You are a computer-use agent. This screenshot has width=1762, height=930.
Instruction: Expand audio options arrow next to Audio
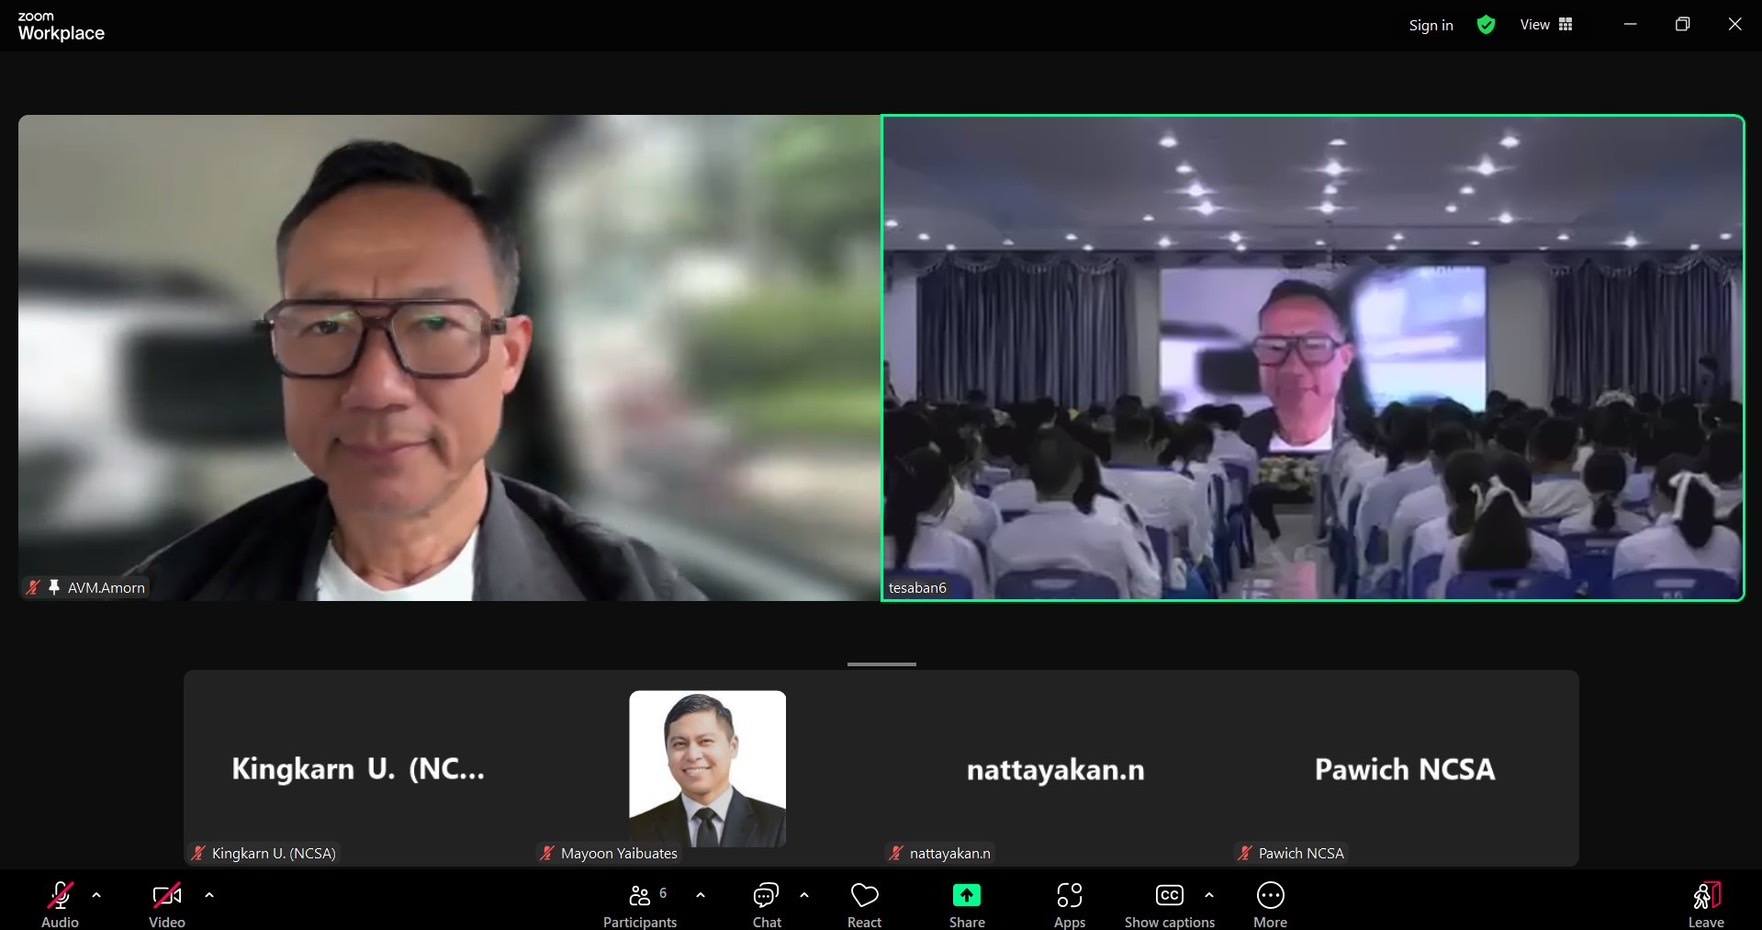[96, 895]
